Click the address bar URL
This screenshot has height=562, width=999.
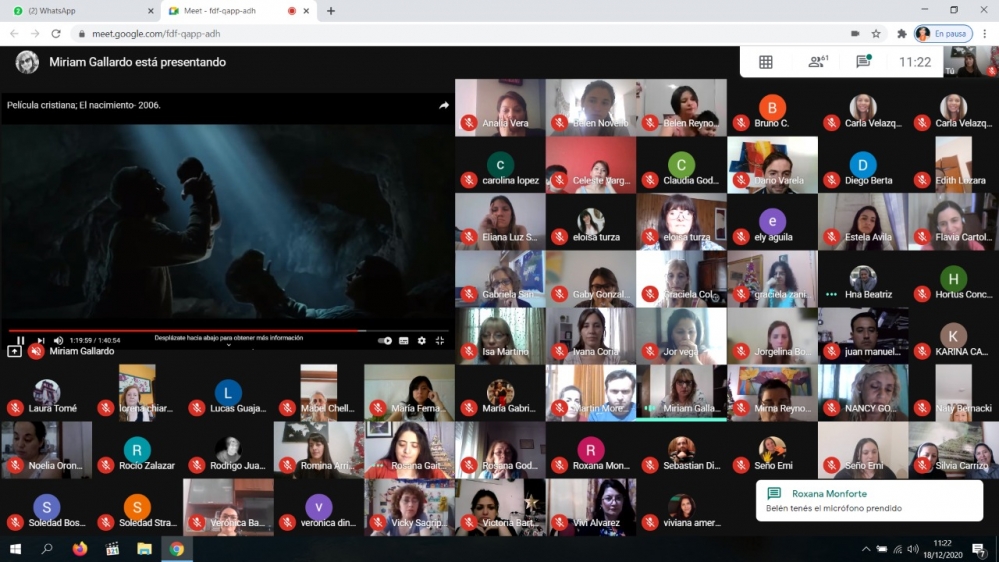coord(156,33)
